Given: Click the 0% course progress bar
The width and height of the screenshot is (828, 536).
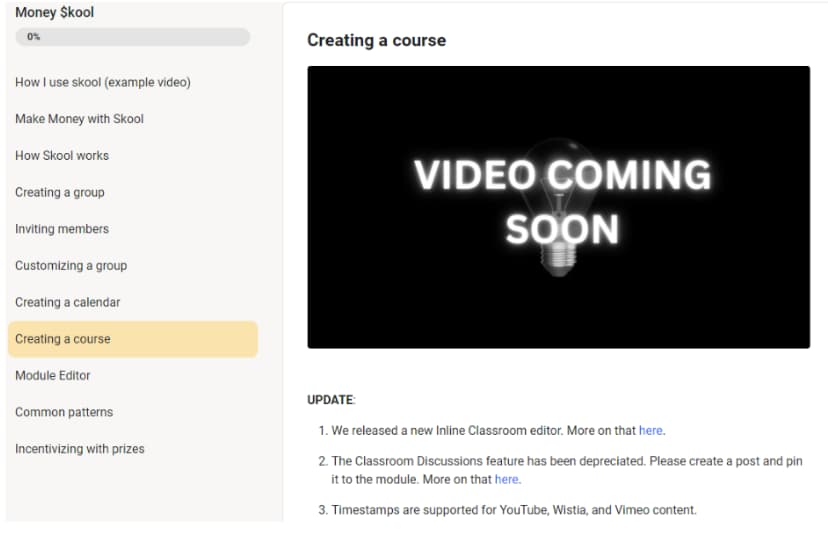Looking at the screenshot, I should (133, 36).
